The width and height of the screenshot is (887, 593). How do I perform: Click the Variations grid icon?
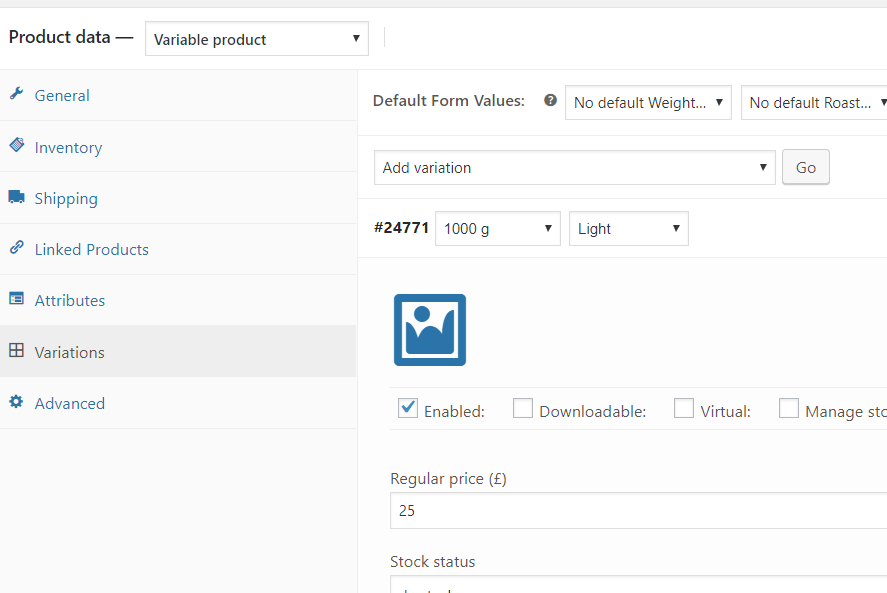(x=16, y=352)
